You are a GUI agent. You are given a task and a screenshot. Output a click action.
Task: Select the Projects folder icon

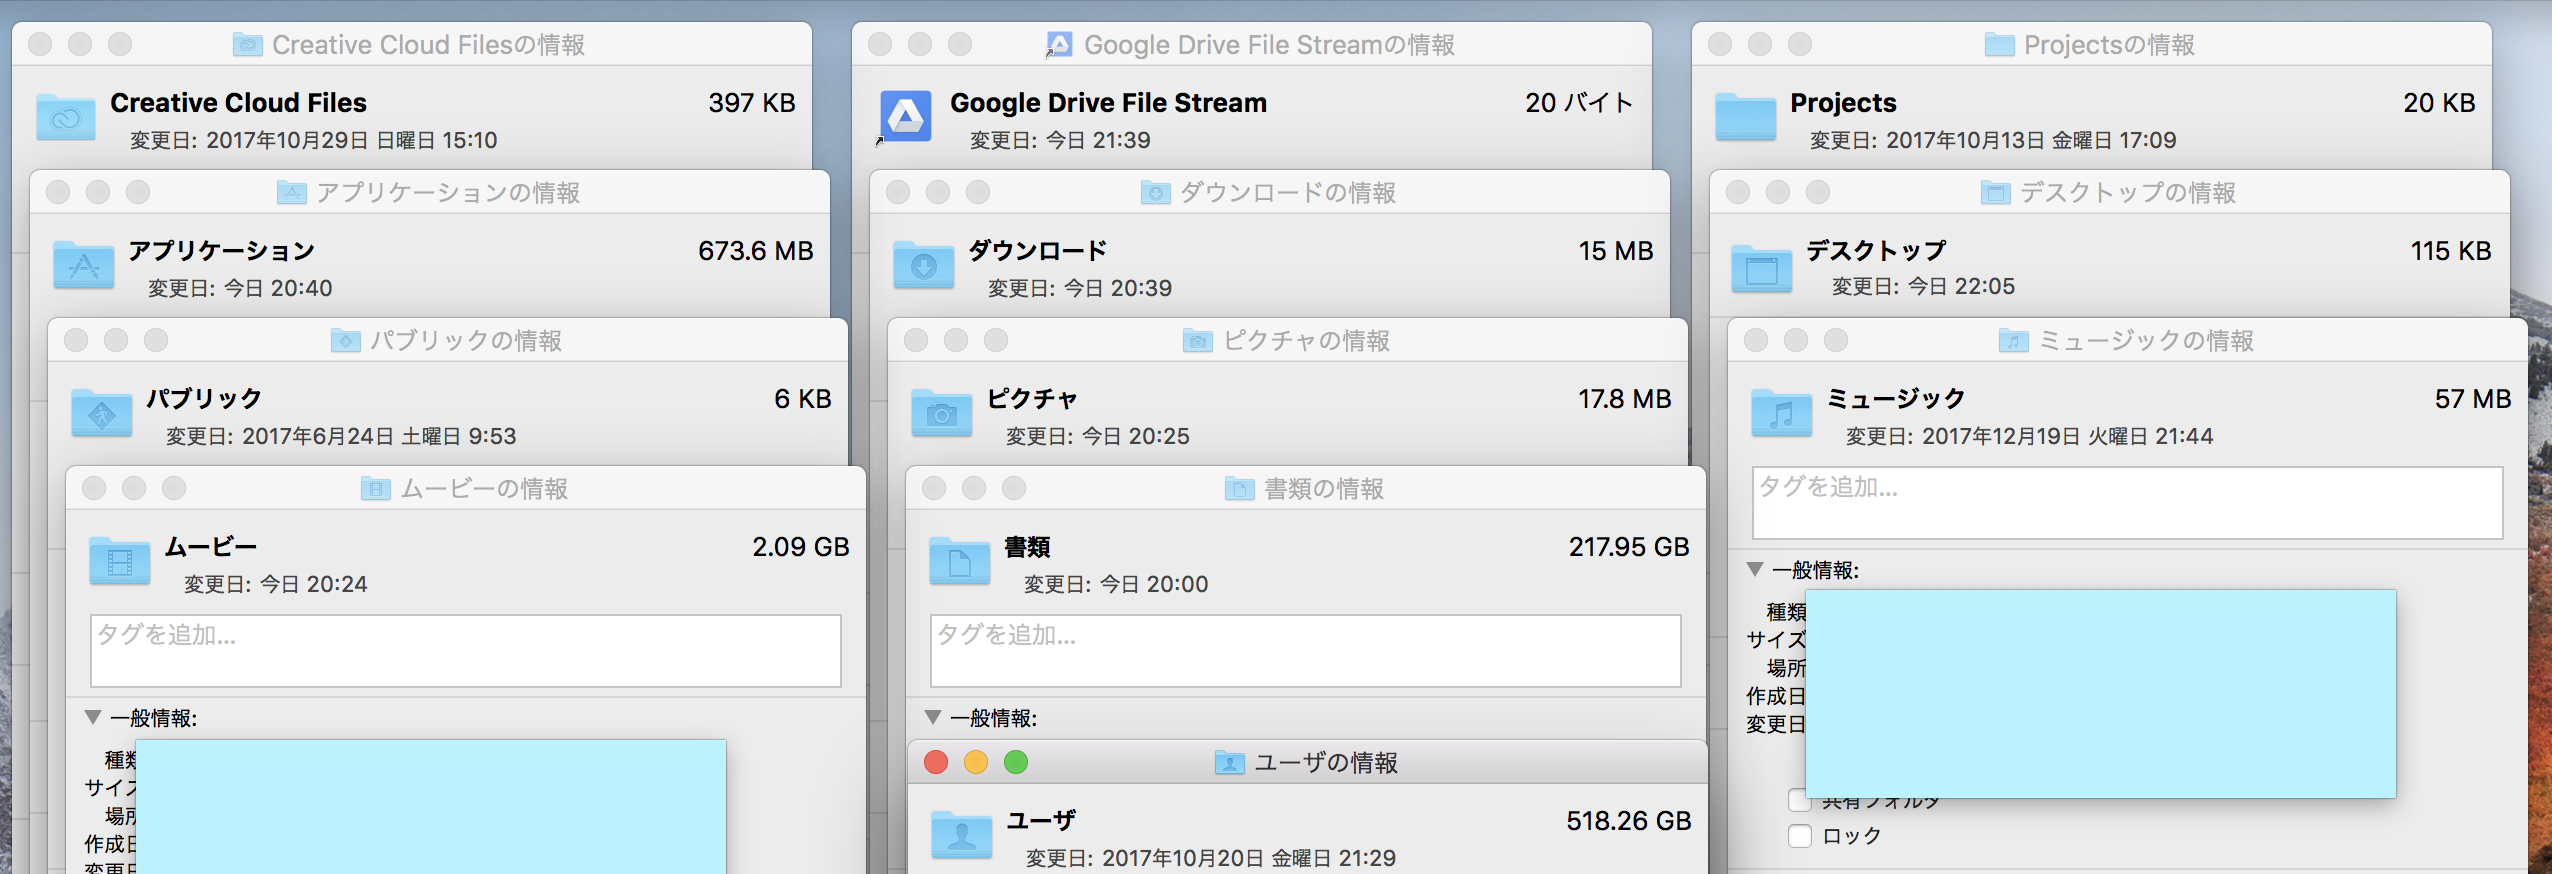[1745, 117]
